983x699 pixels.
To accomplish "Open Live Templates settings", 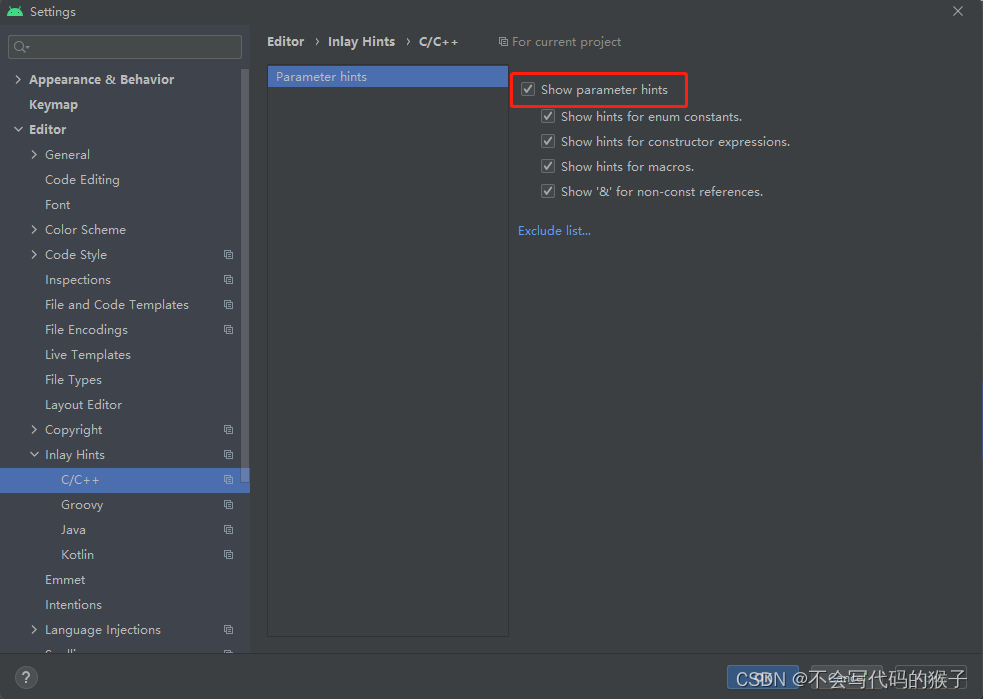I will point(88,355).
